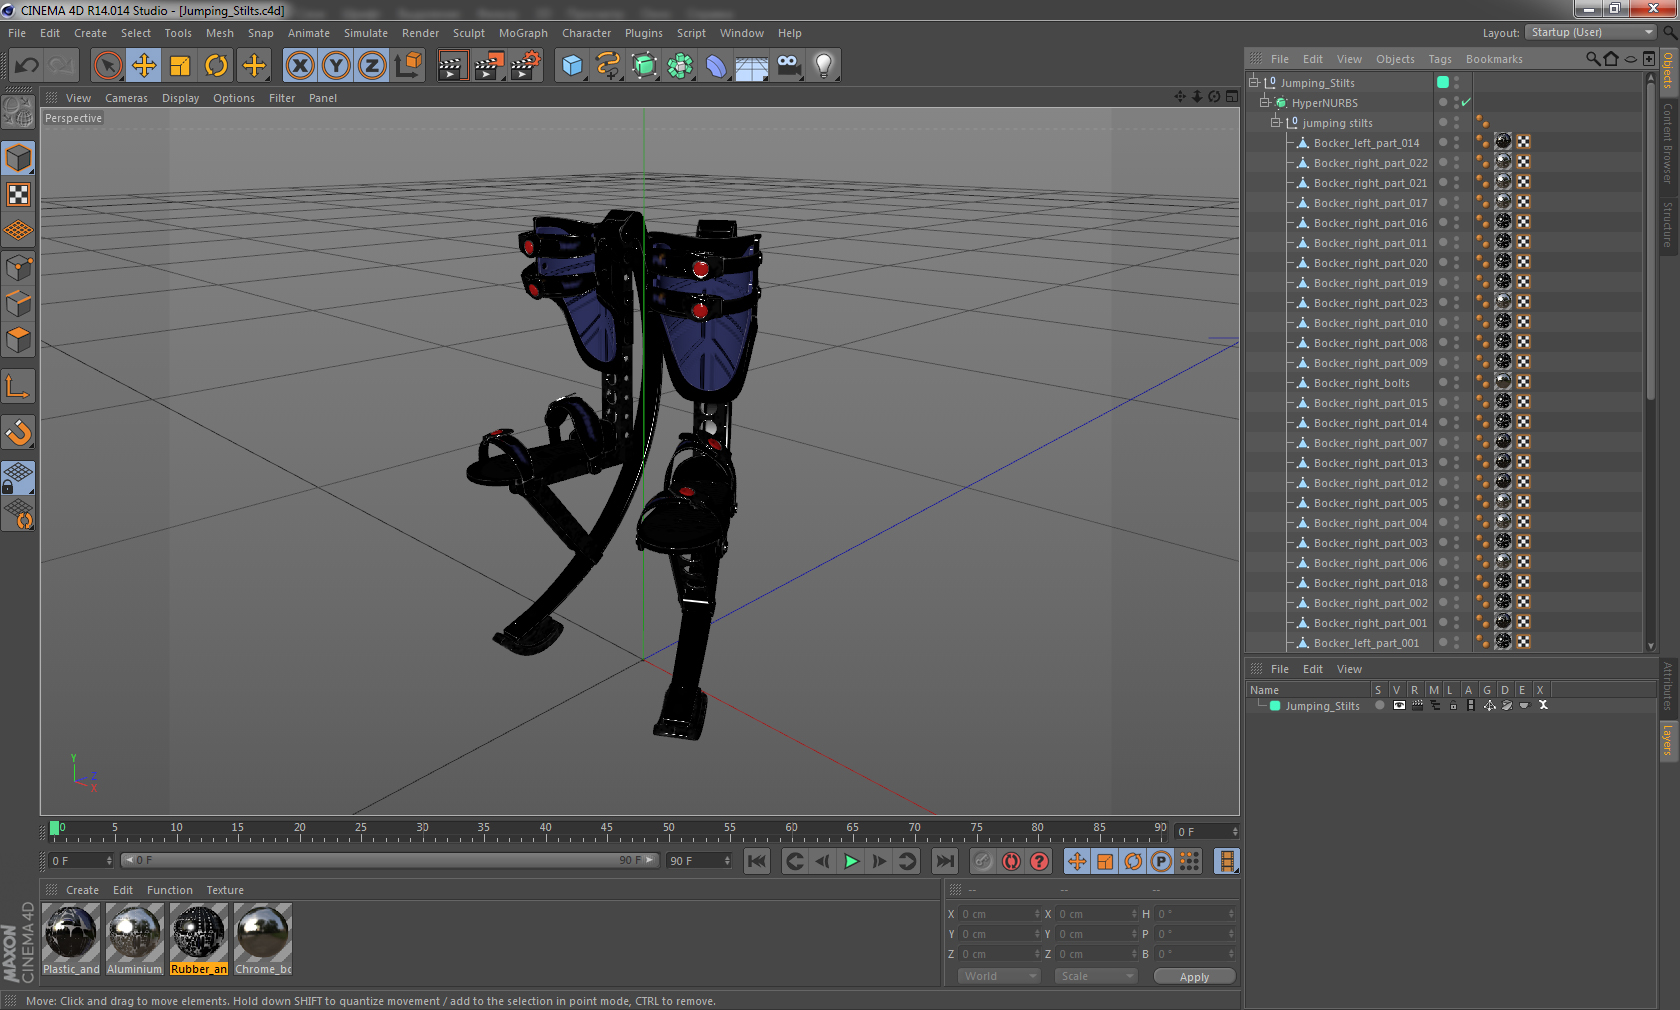Open viewport Cameras menu
The image size is (1680, 1010).
(x=126, y=98)
